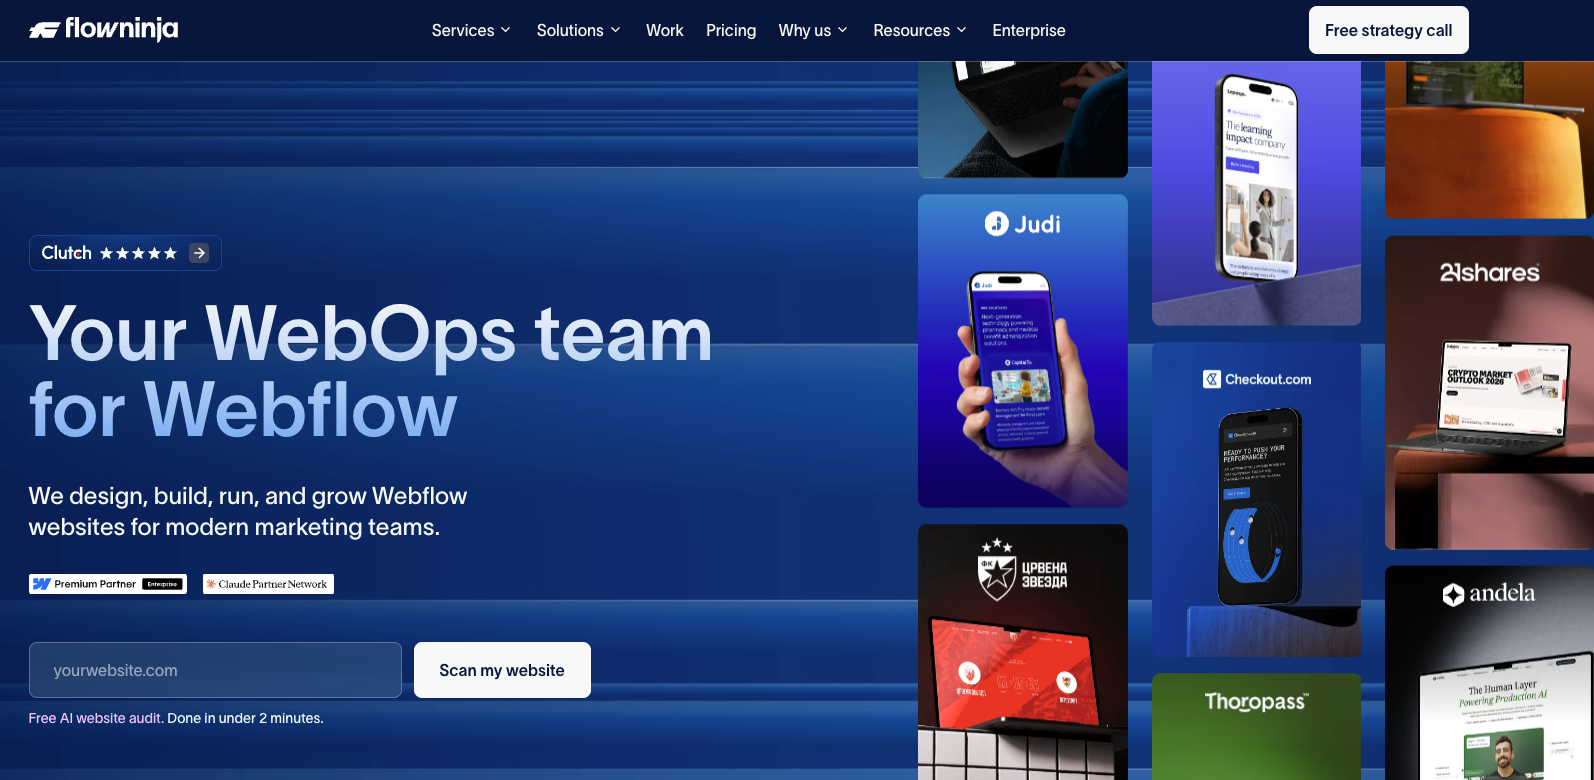Go to the Pricing page
The image size is (1594, 780).
pos(731,30)
